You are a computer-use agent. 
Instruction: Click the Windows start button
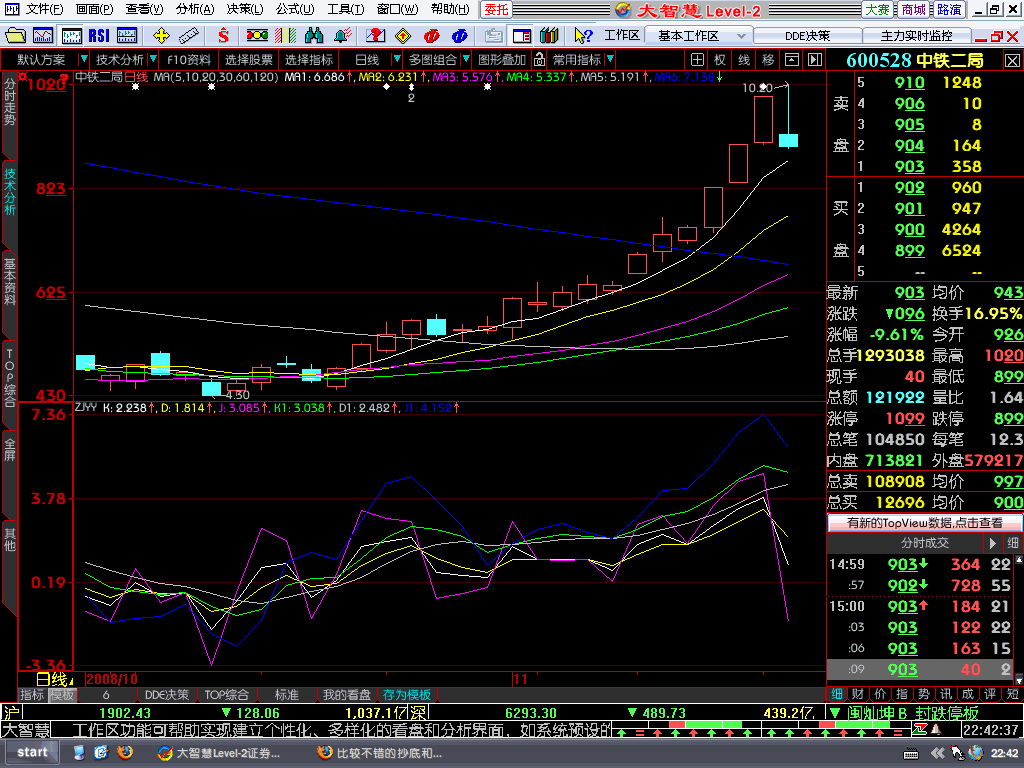pyautogui.click(x=30, y=753)
